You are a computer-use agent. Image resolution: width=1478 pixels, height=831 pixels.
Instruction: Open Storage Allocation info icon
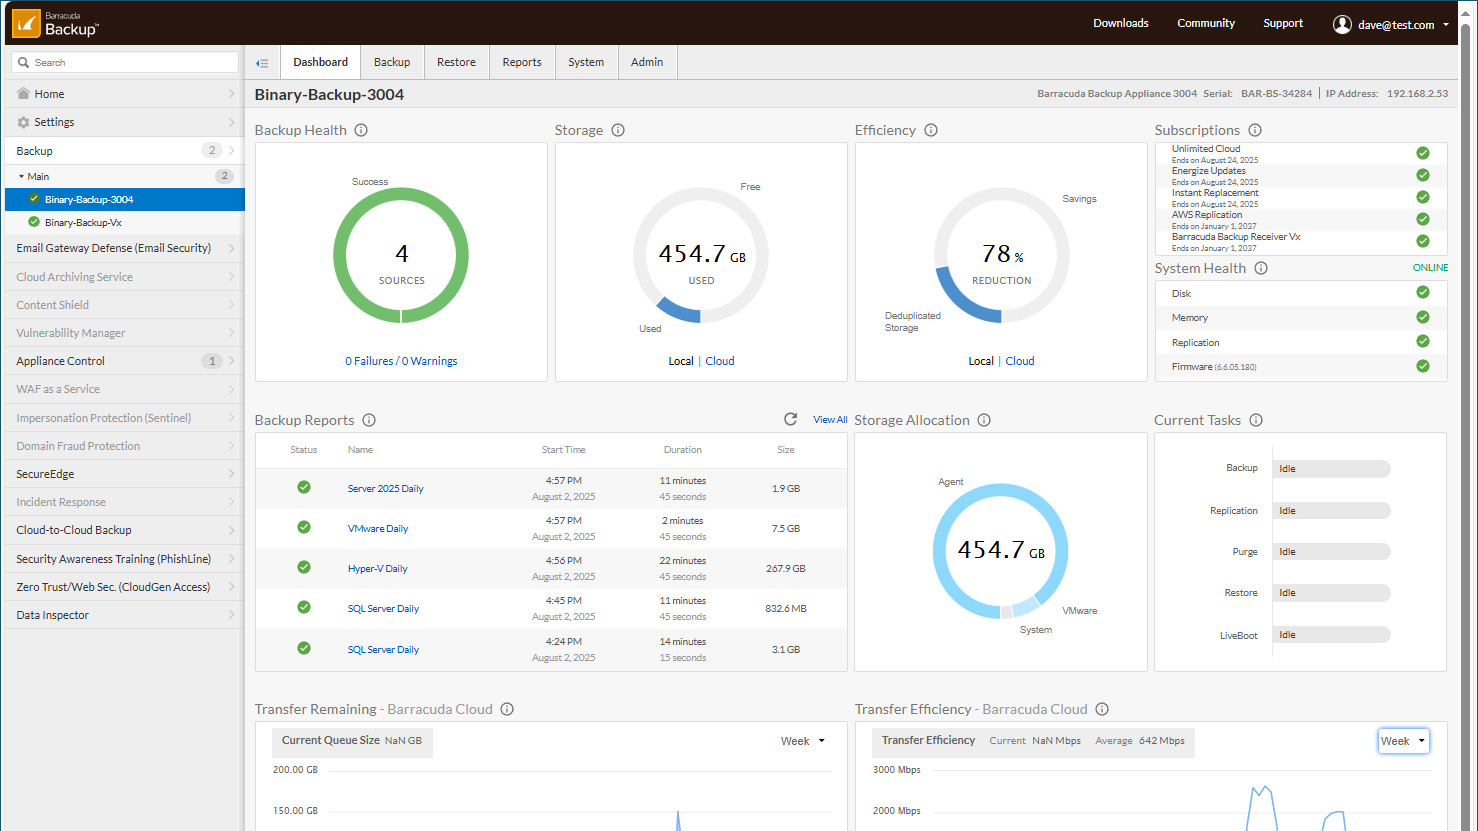(984, 420)
